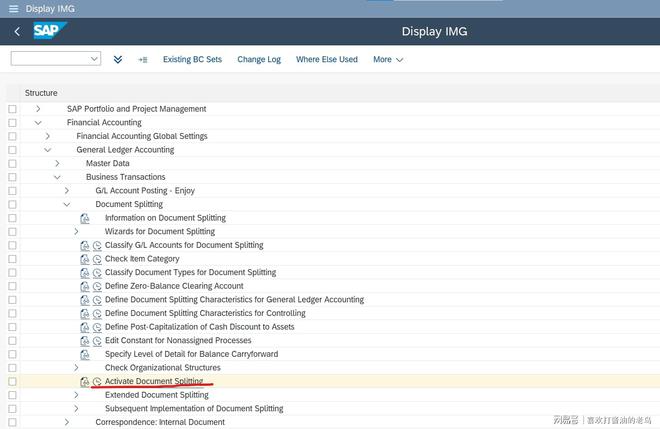Open documentation icon for Classify G/L Accounts
The height and width of the screenshot is (429, 660).
click(x=85, y=245)
